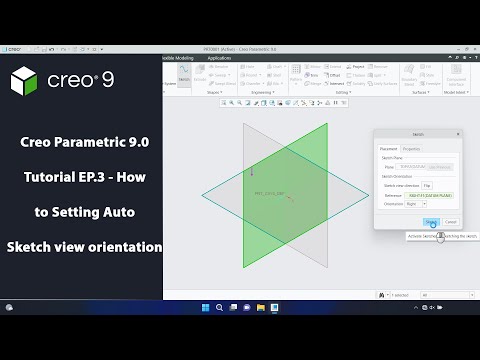480x360 pixels.
Task: Choose the Hole tool
Action: click(247, 67)
